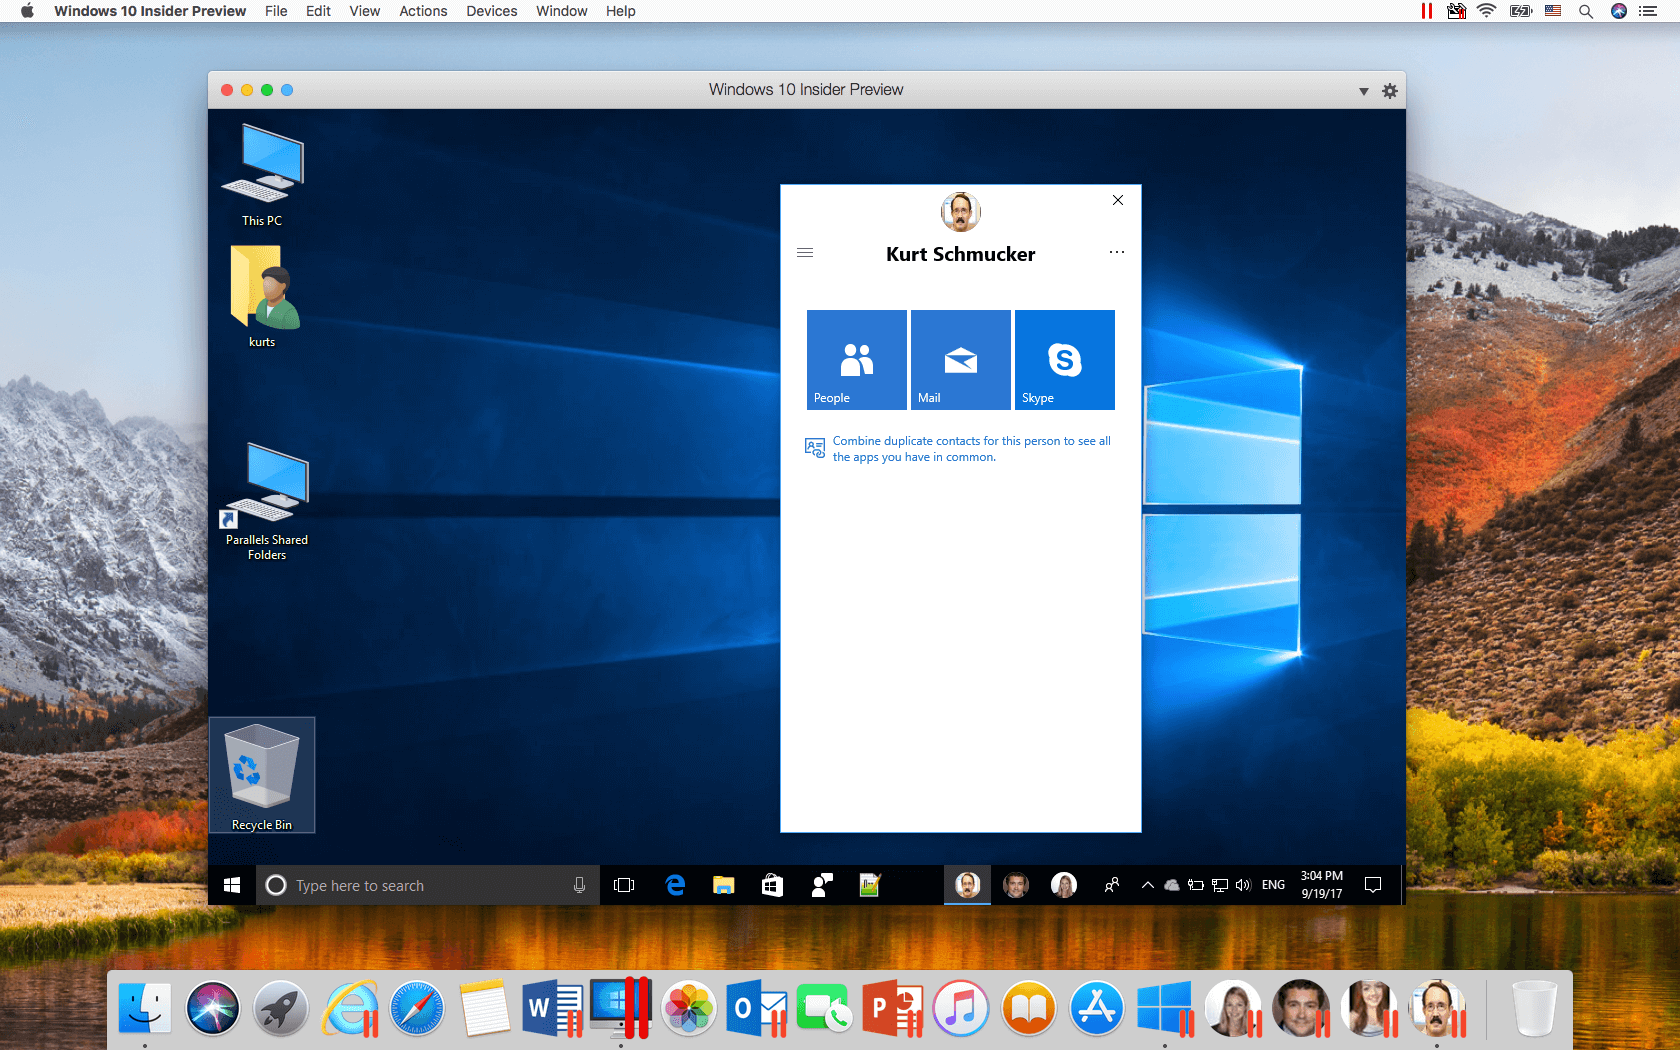Open the Apple menu
This screenshot has width=1680, height=1050.
tap(27, 11)
